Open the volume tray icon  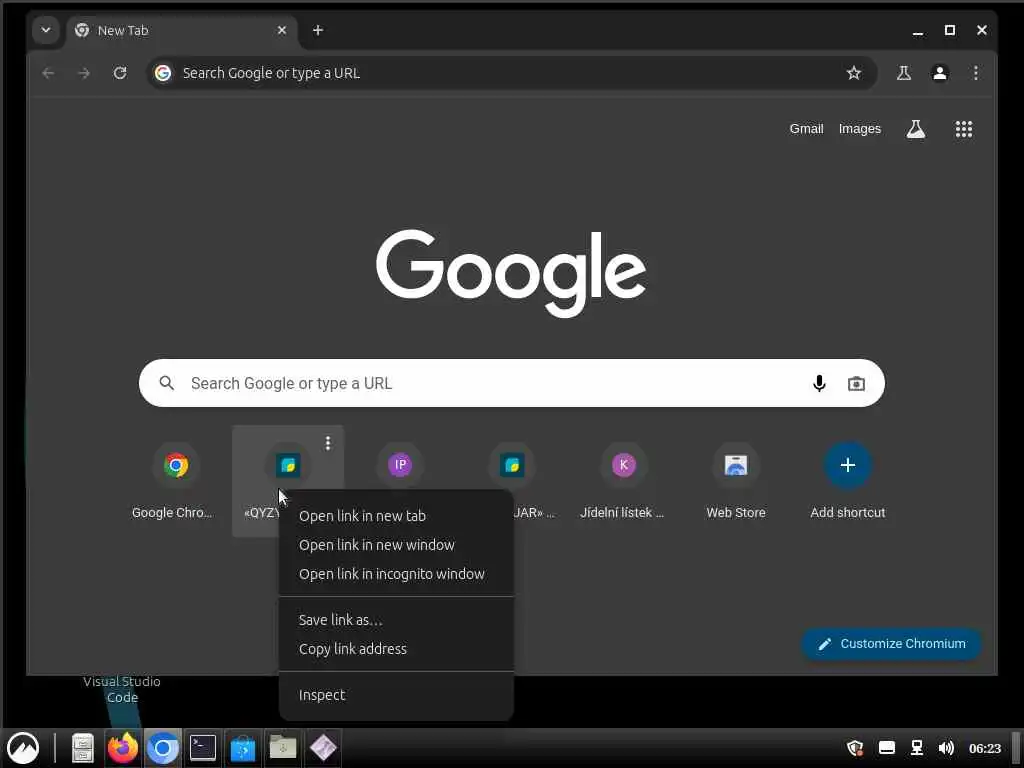click(x=946, y=748)
